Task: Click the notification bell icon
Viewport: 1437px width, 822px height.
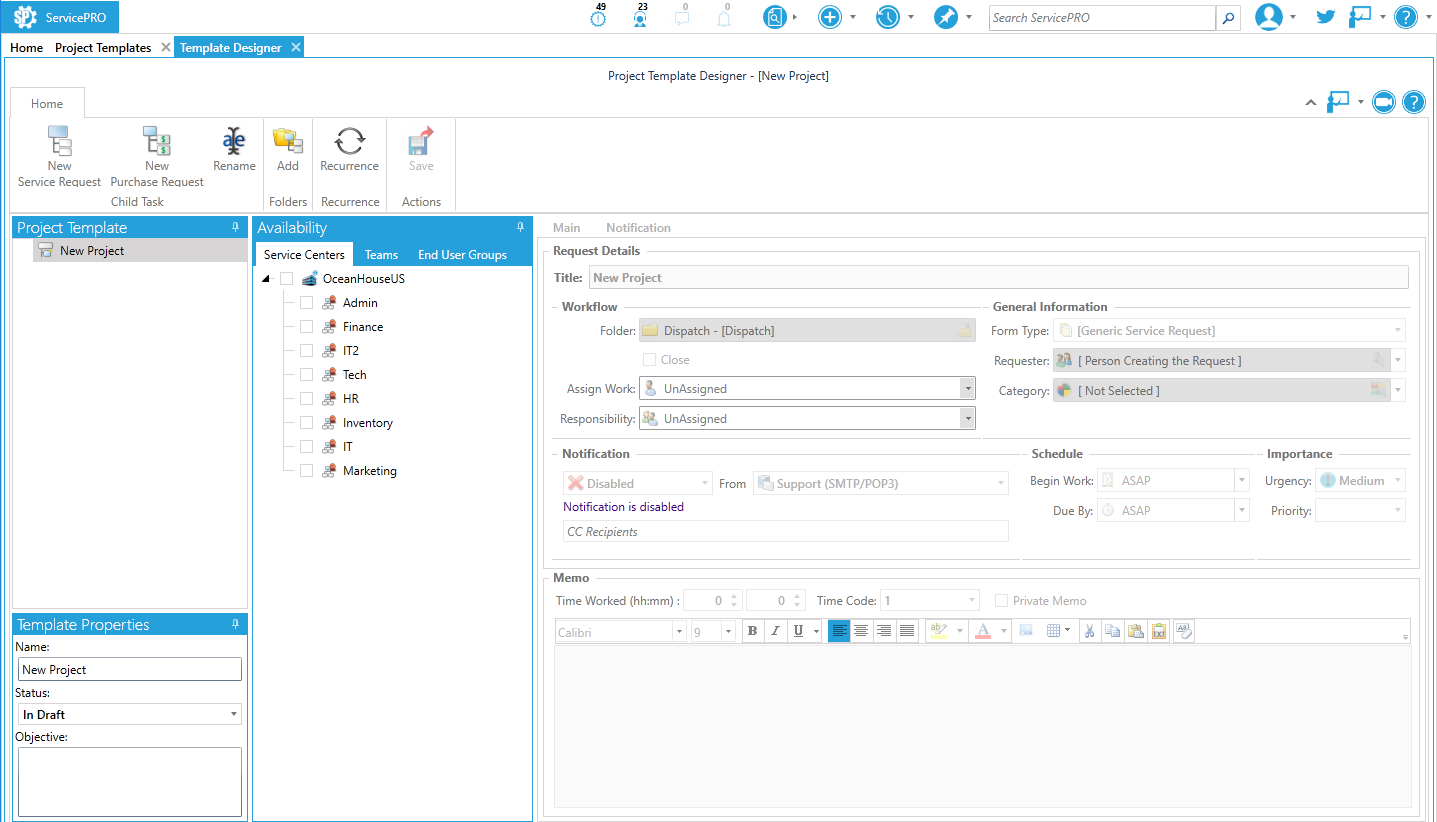Action: coord(724,16)
